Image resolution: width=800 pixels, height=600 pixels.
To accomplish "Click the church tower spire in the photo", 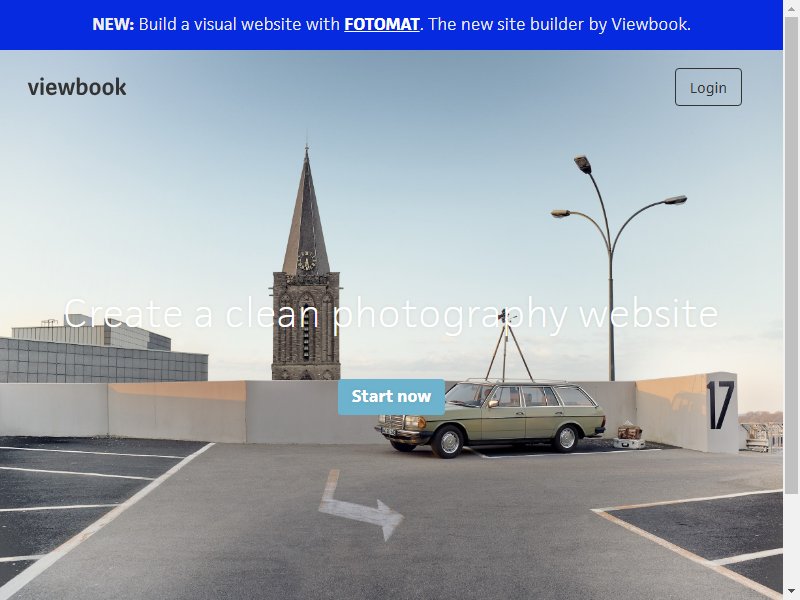I will [x=306, y=212].
